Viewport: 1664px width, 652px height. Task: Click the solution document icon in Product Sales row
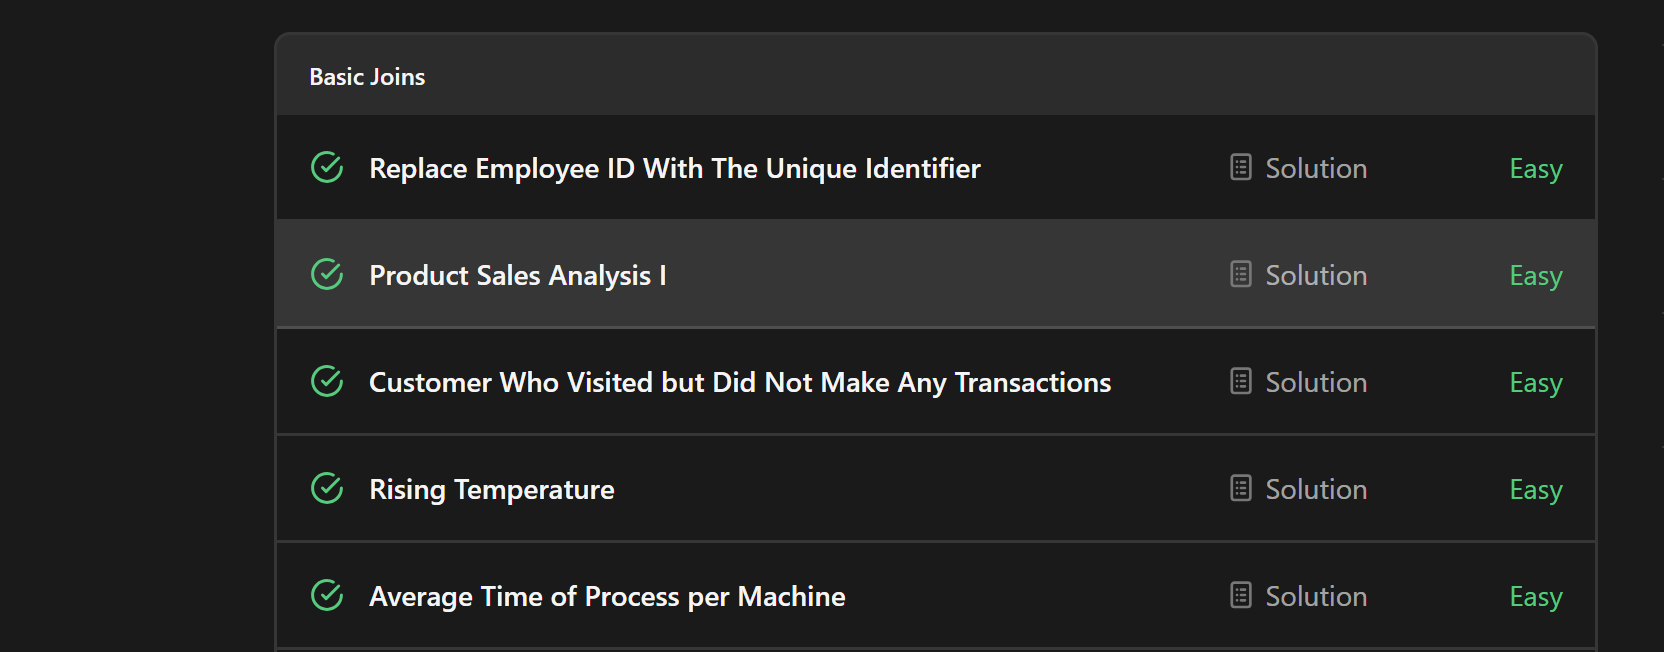[x=1241, y=274]
